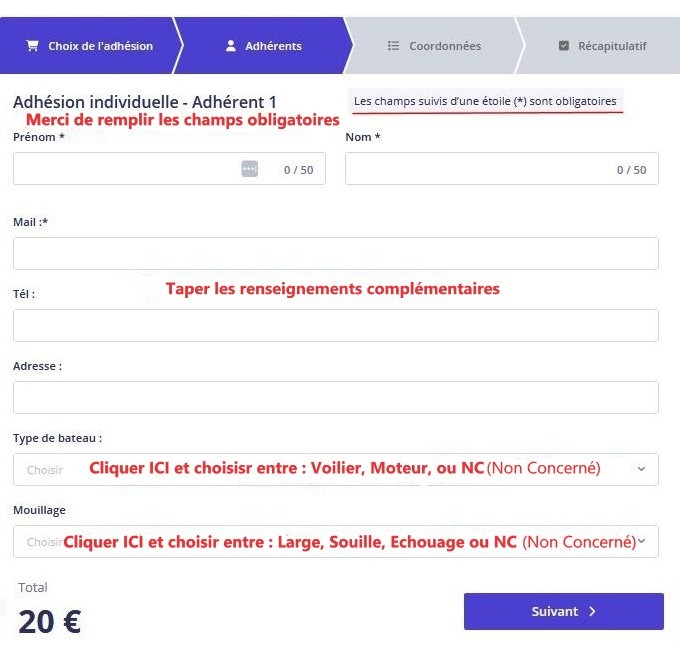Click the list icon beside Coordonnées
Viewport: 680px width, 656px height.
pos(393,46)
